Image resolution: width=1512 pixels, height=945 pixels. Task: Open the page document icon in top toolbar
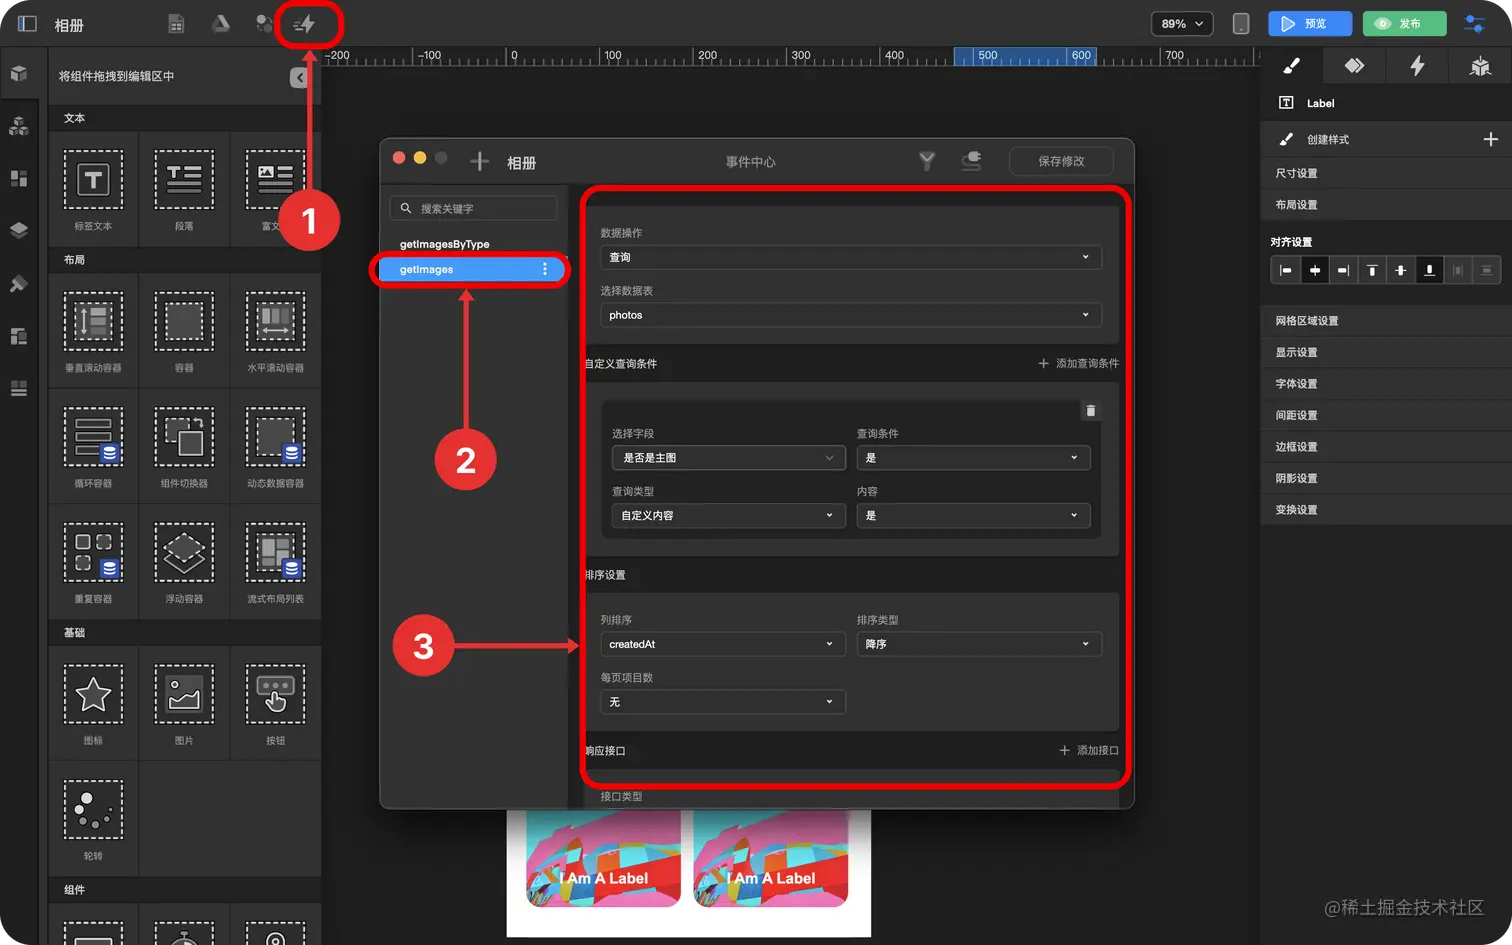pos(176,24)
